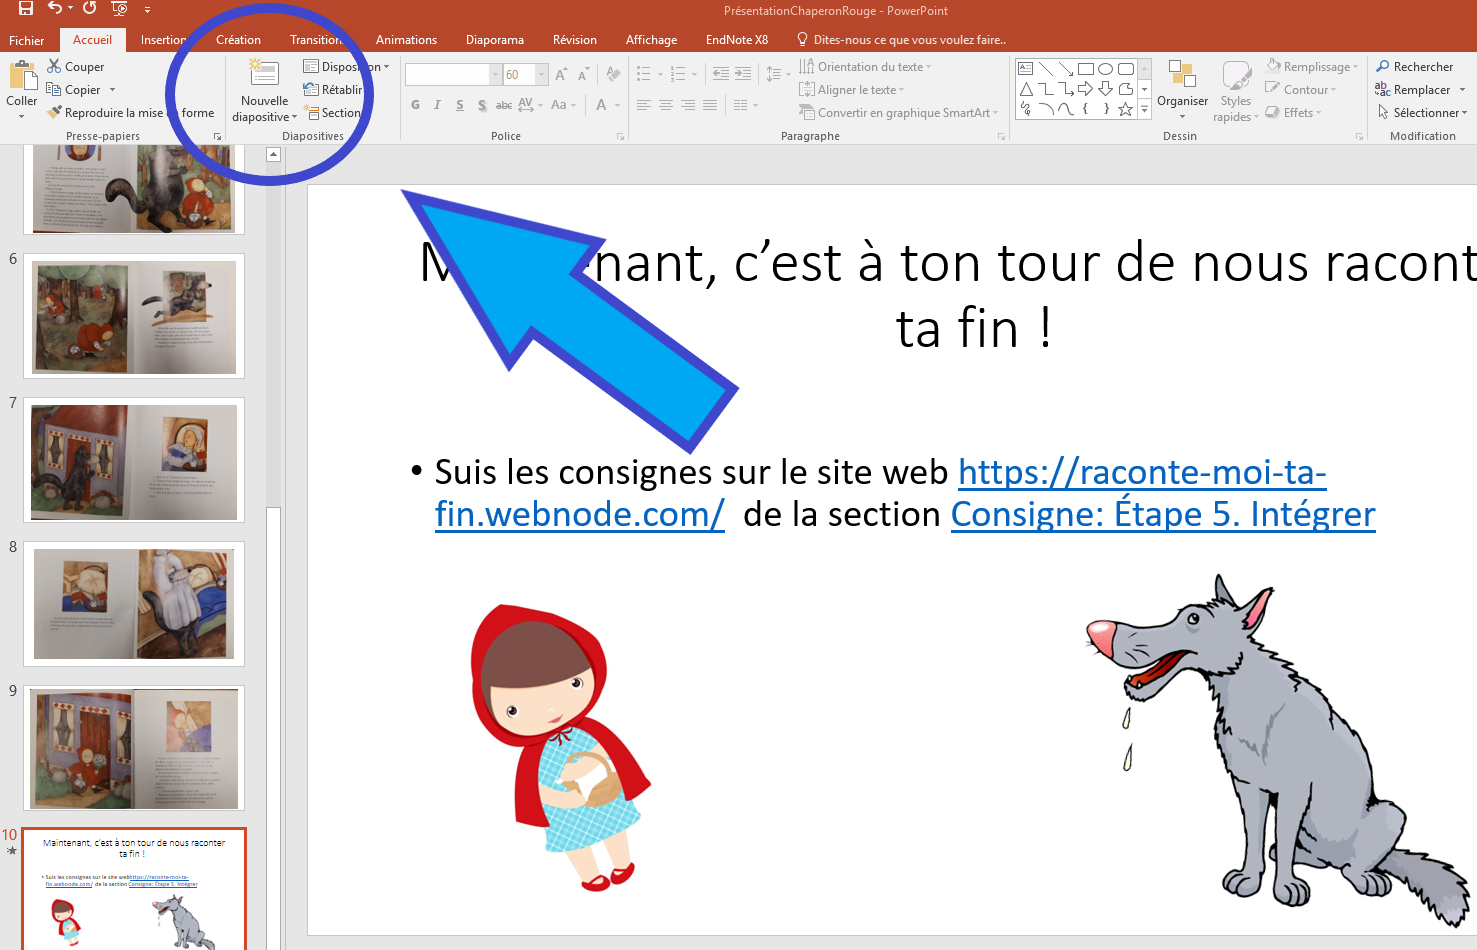
Task: Open the Affichage tab
Action: 651,41
